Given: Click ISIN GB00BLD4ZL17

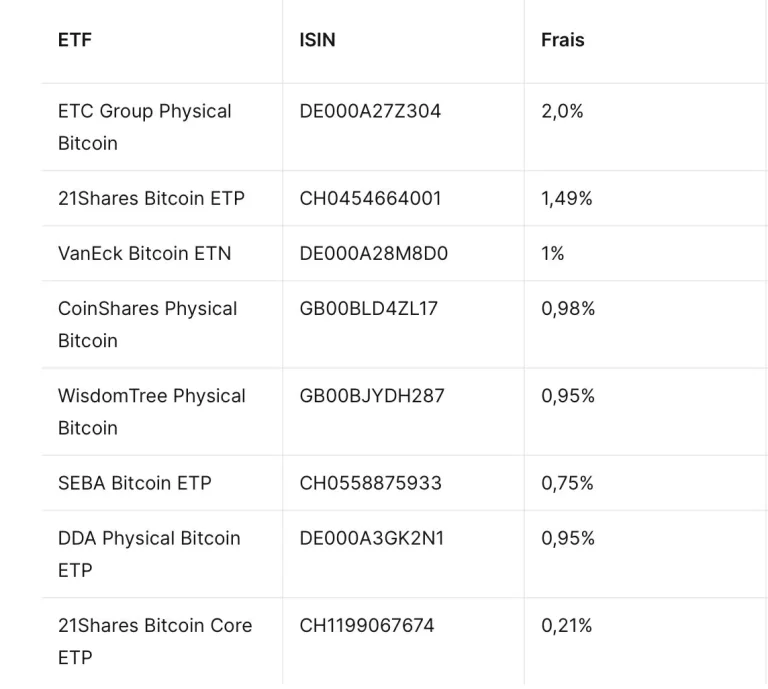Looking at the screenshot, I should [369, 308].
